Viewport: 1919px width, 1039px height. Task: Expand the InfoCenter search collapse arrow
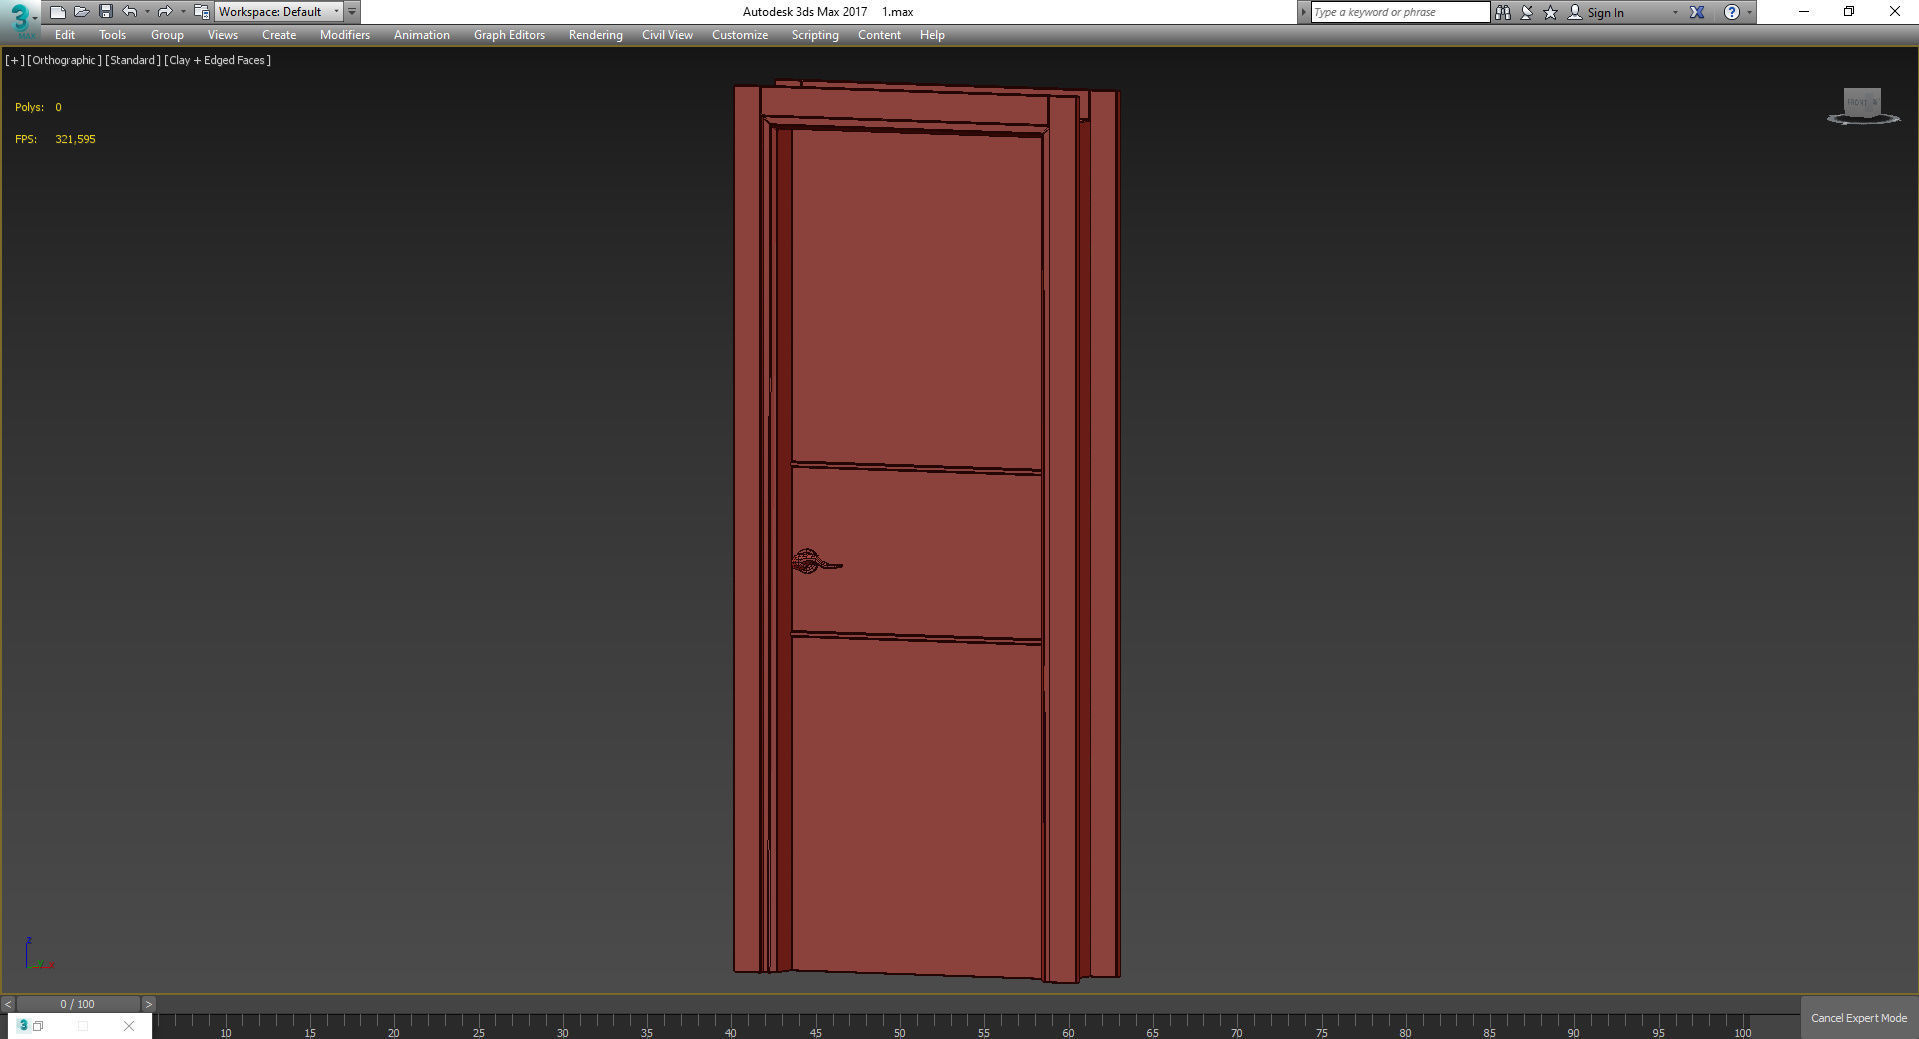[1303, 12]
